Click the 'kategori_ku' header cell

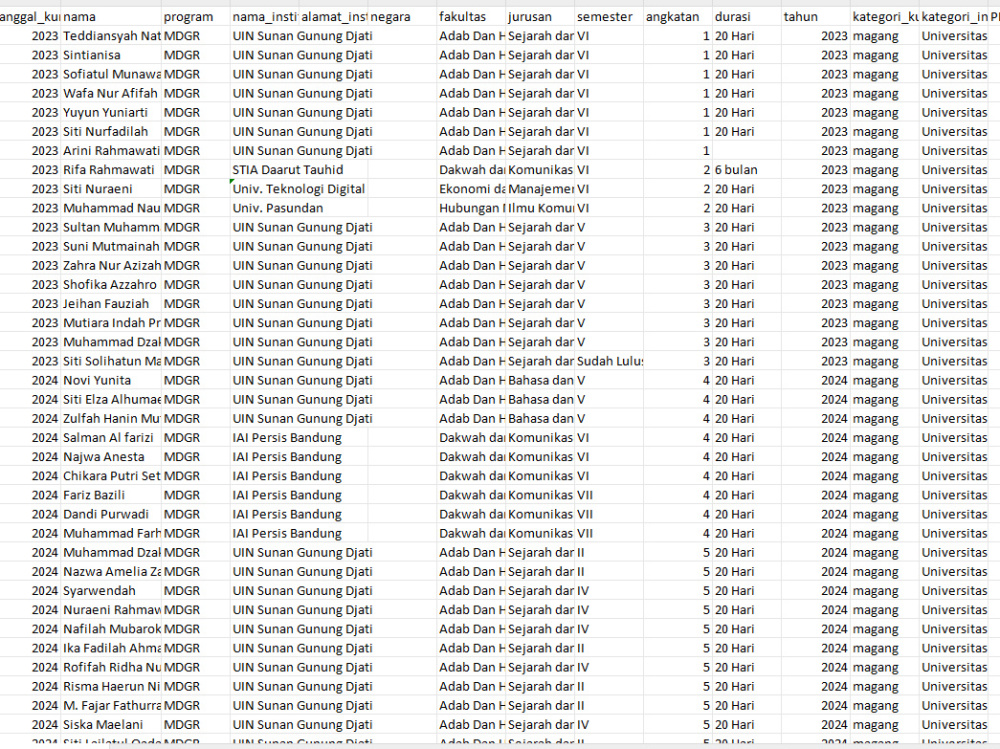pos(885,17)
